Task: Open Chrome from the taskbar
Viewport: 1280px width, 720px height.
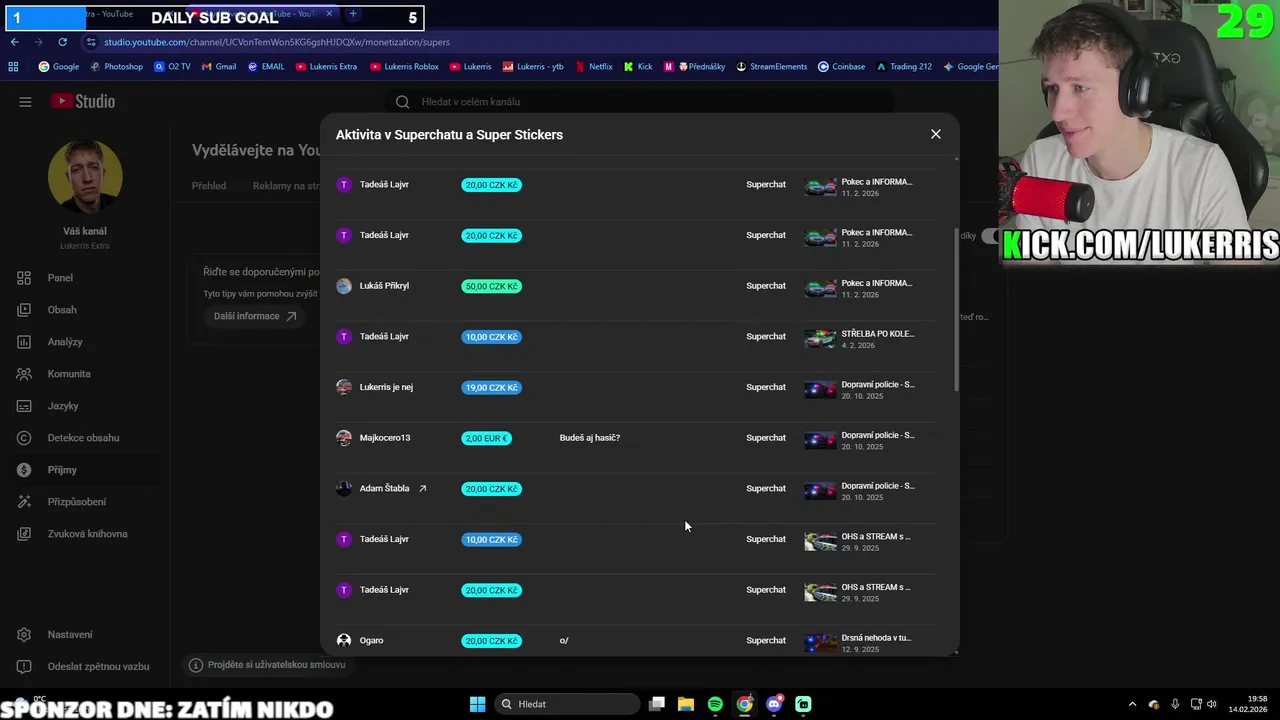Action: (x=745, y=704)
